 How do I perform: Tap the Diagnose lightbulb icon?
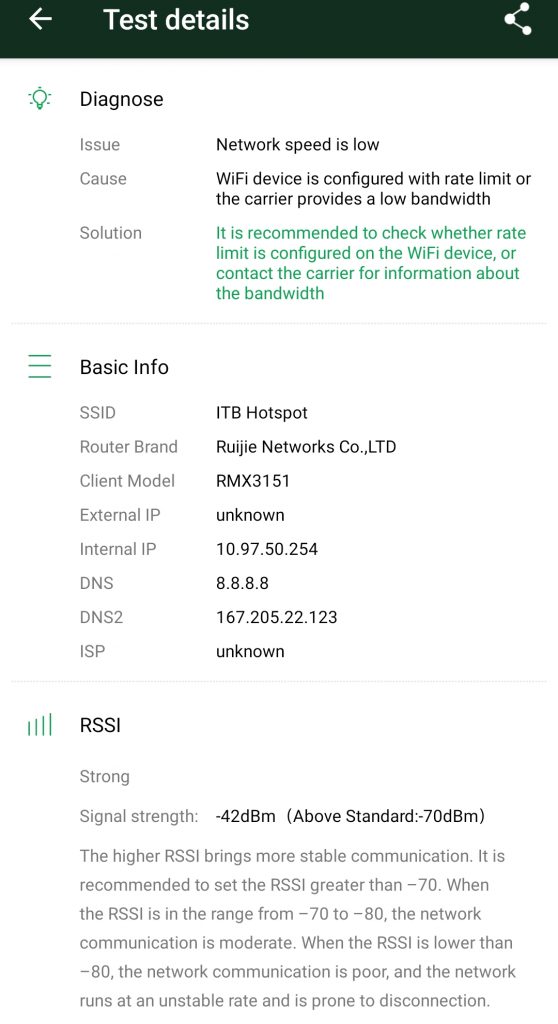coord(39,99)
